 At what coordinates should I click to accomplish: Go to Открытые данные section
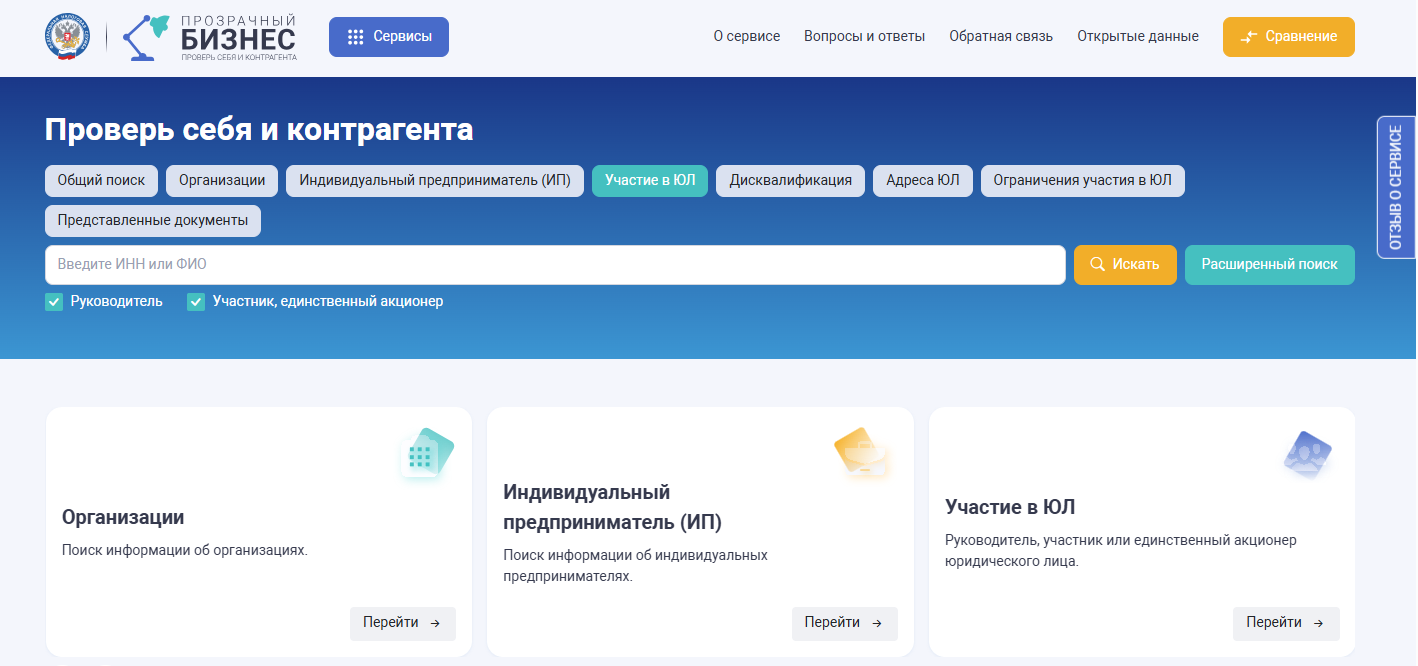click(1137, 37)
